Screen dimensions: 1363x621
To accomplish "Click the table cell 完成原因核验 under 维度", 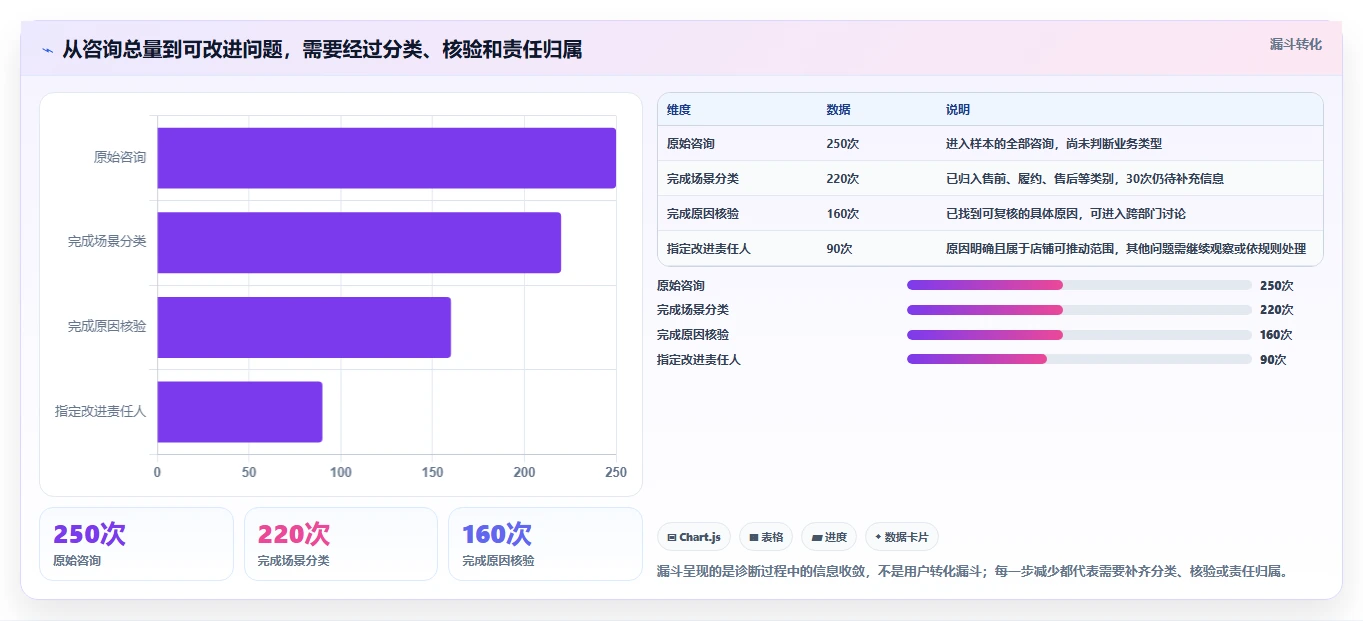I will [703, 214].
